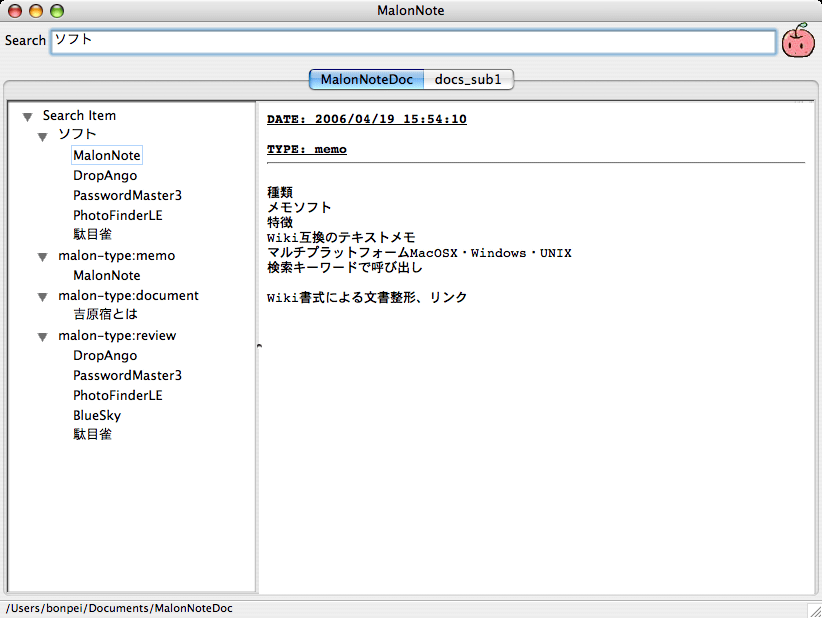Minimize the window with yellow button
Image resolution: width=822 pixels, height=618 pixels.
point(36,10)
